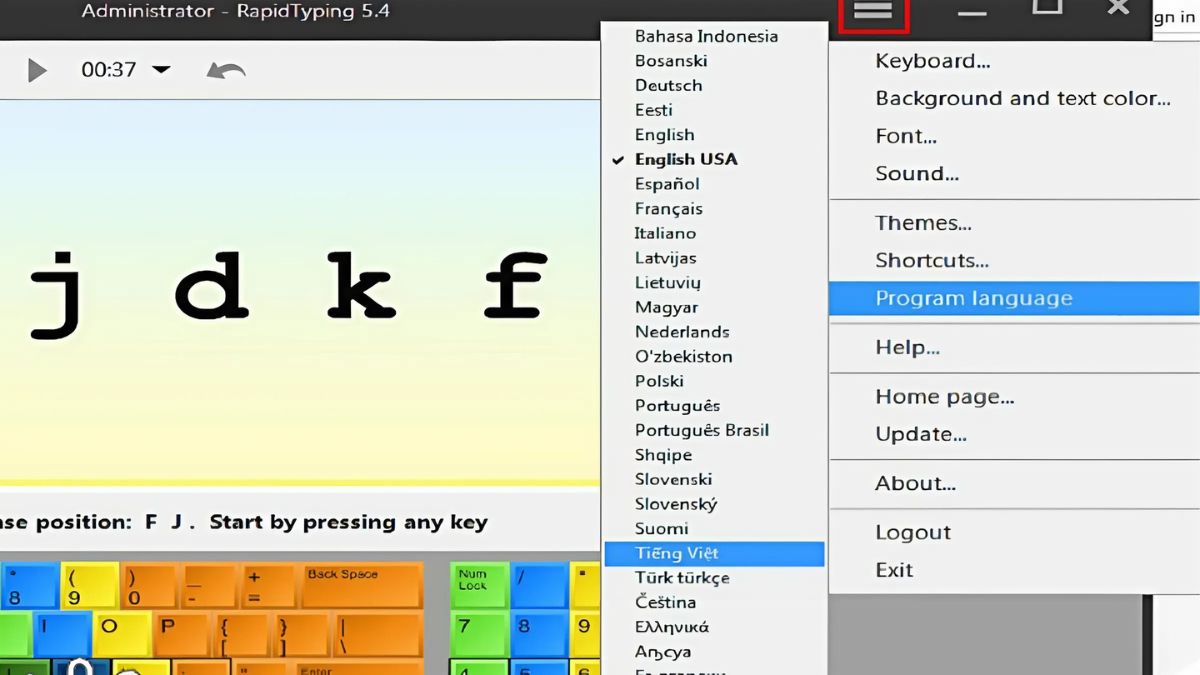
Task: Select Italiano language
Action: (665, 233)
